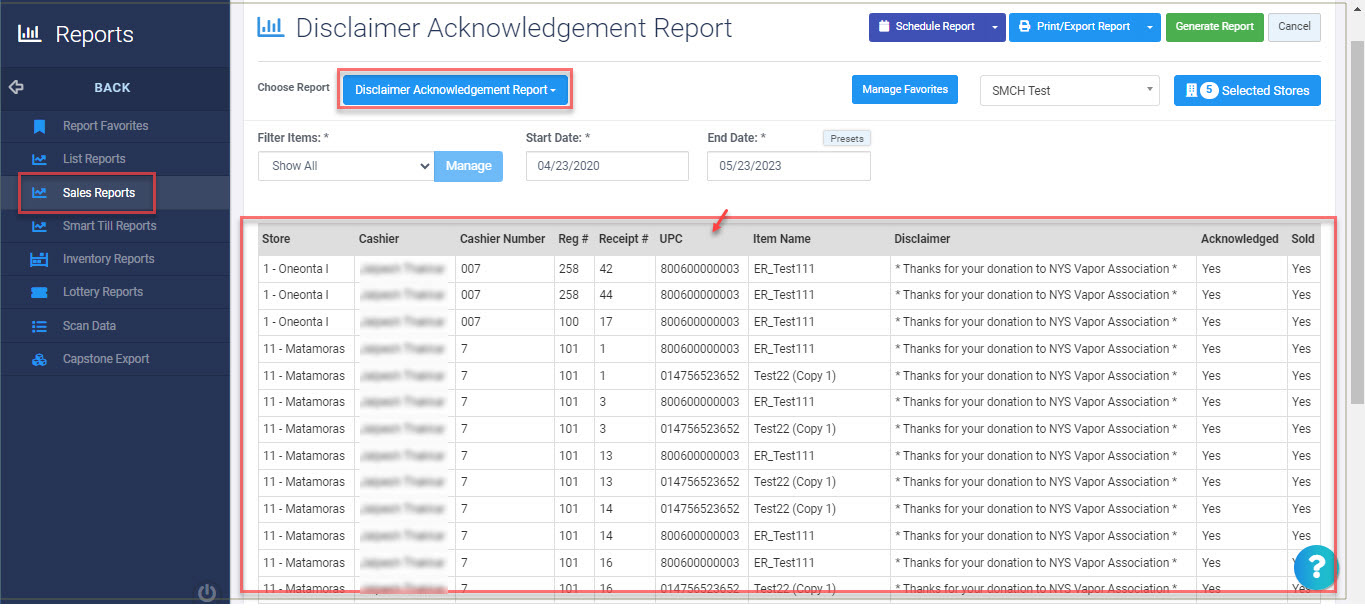Go to List Reports
Viewport: 1365px width, 613px height.
click(x=115, y=159)
